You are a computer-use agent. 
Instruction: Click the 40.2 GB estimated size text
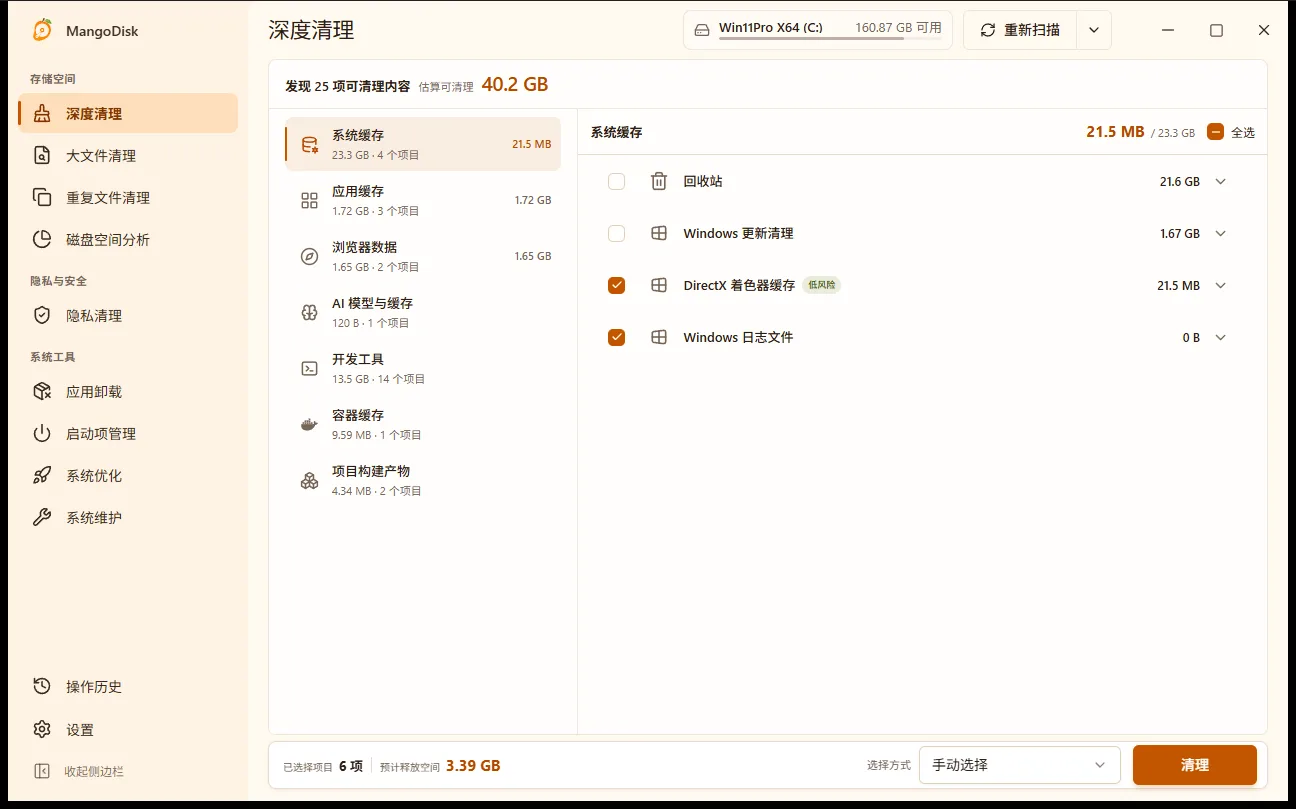coord(515,85)
